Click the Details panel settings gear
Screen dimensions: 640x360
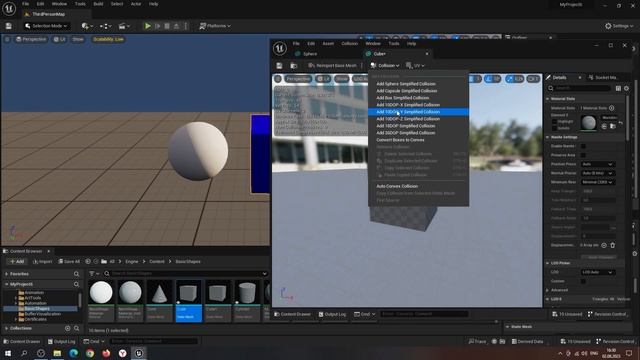[x=627, y=88]
